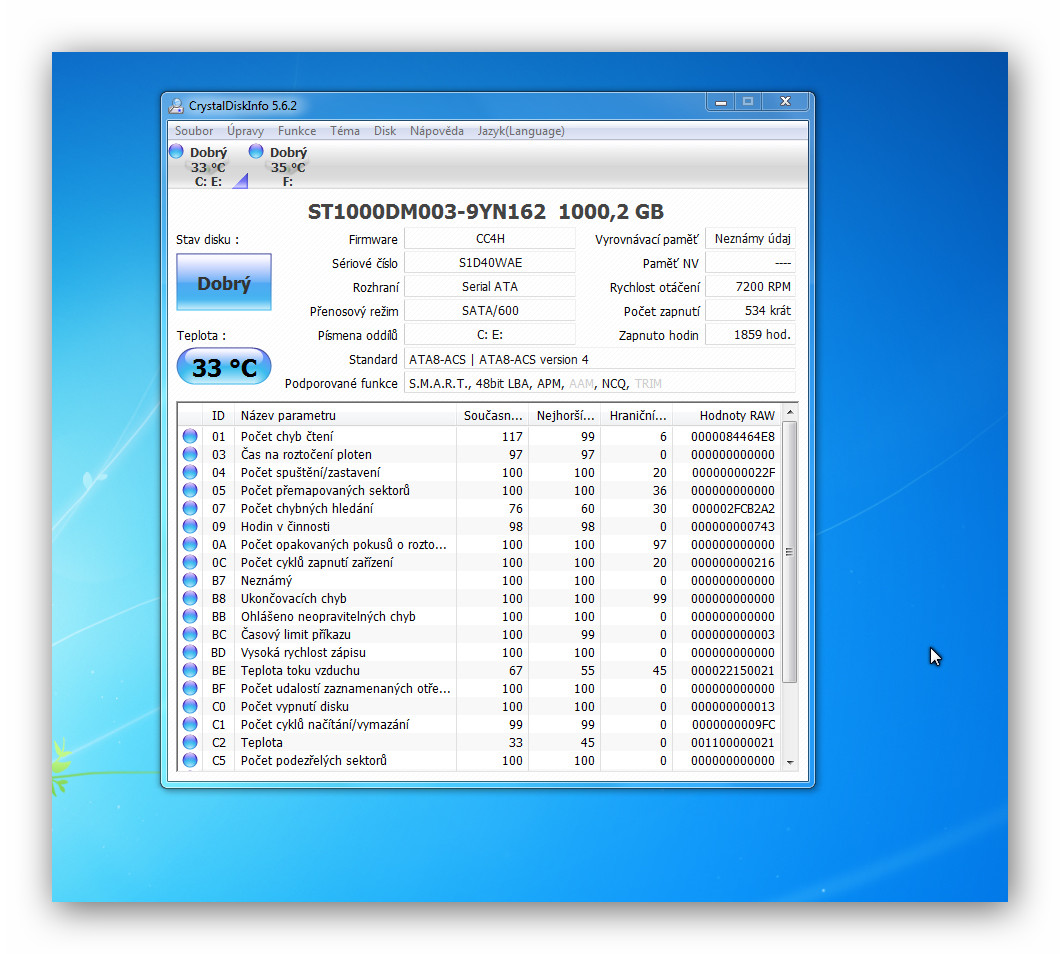Click the Přenosový režim field SATA/600
This screenshot has height=954, width=1060.
coord(490,310)
